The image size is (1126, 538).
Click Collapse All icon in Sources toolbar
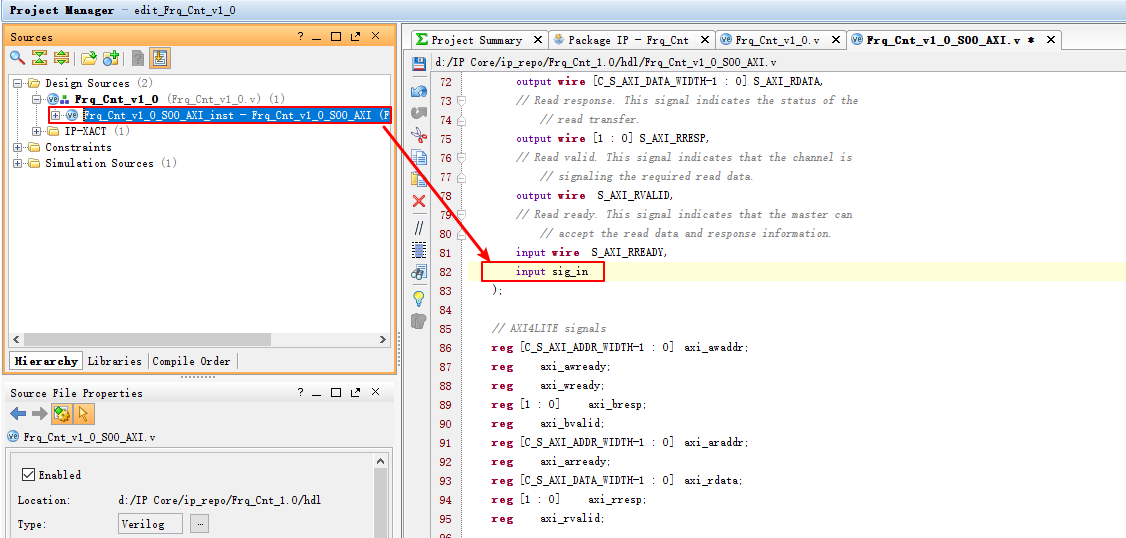[x=39, y=58]
